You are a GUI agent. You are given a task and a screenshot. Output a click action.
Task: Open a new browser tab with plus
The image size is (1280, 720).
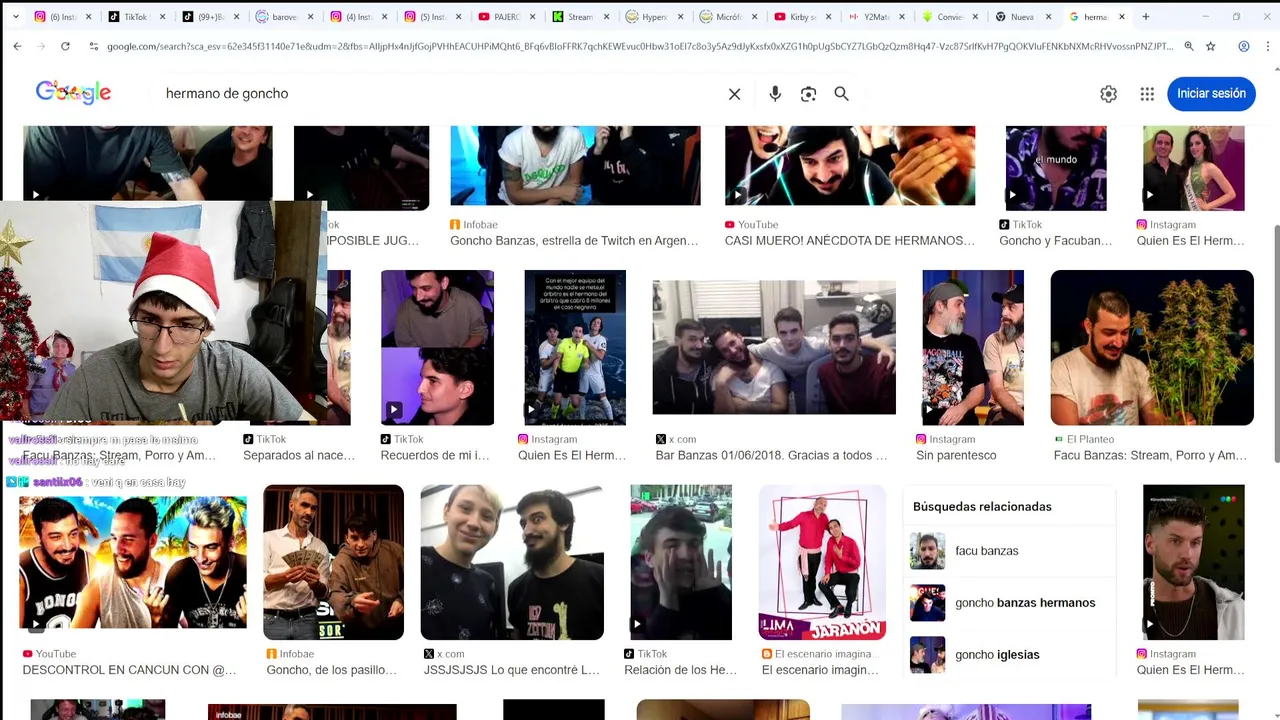pyautogui.click(x=1146, y=17)
